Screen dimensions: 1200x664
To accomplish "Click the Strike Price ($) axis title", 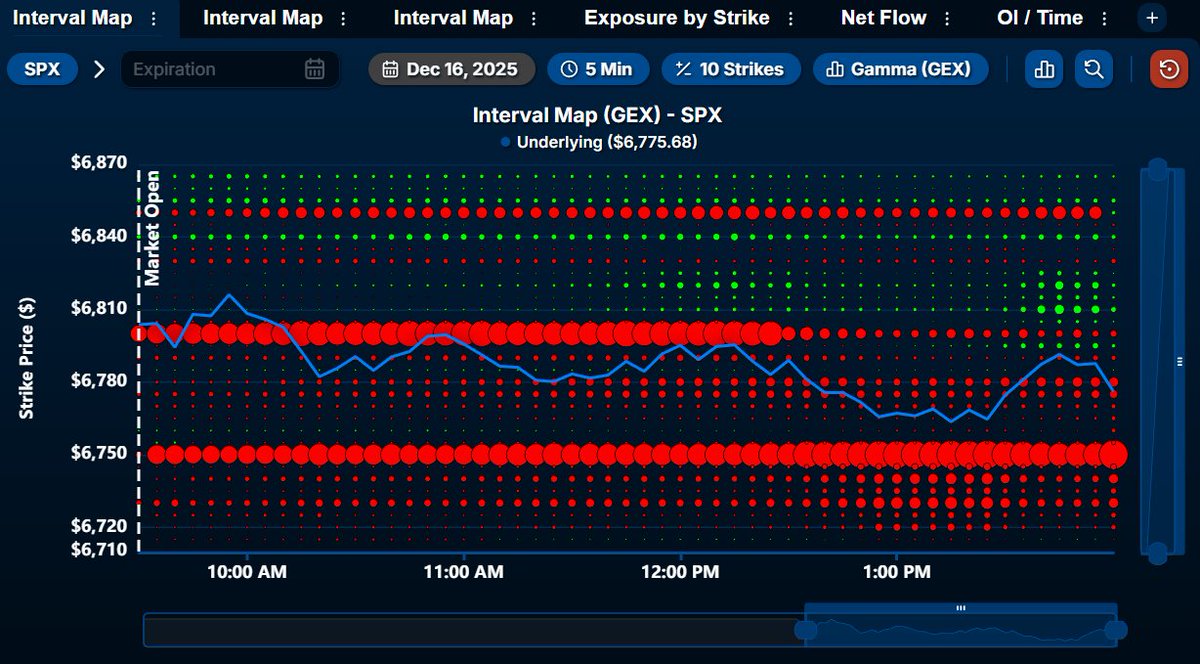I will 27,357.
